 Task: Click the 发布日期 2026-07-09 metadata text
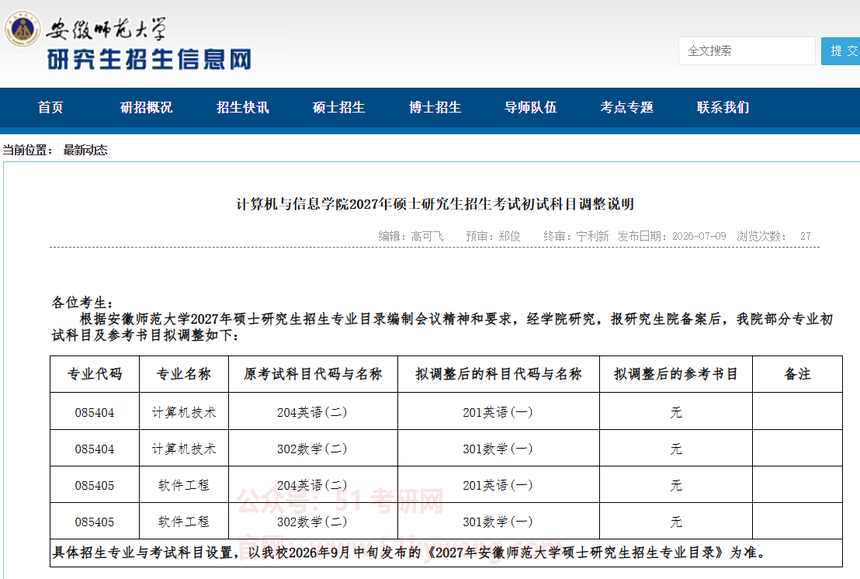coord(672,236)
